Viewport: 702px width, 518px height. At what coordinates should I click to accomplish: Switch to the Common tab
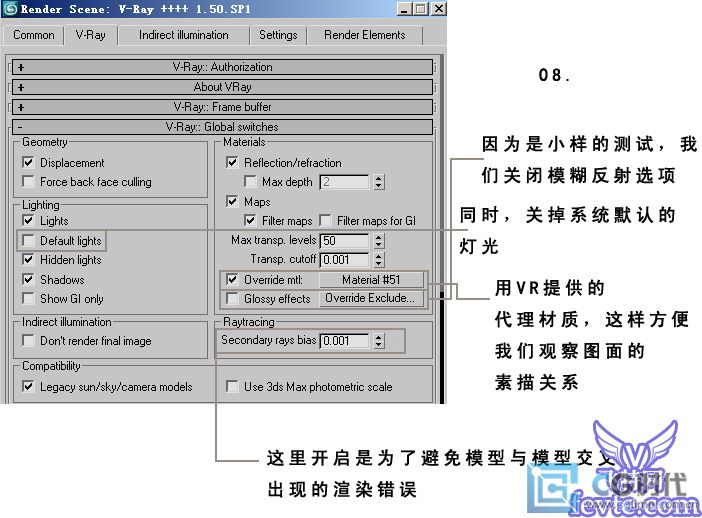pos(34,35)
